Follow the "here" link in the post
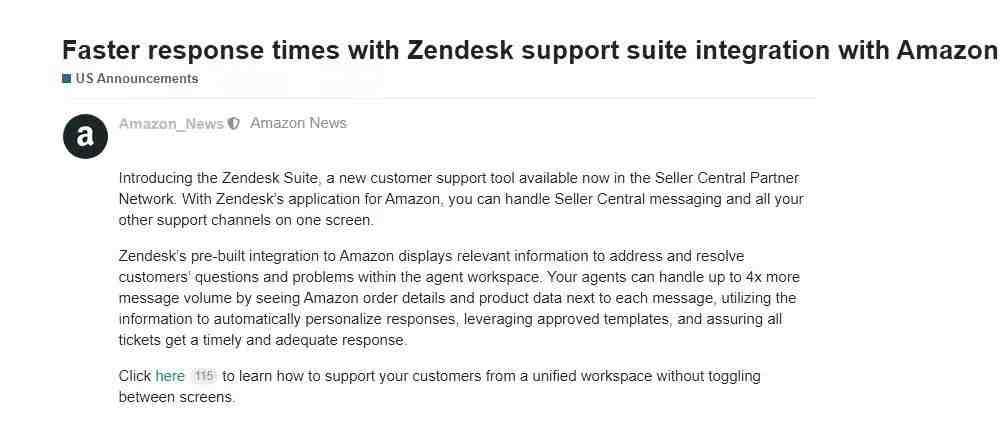1007x434 pixels. point(170,376)
